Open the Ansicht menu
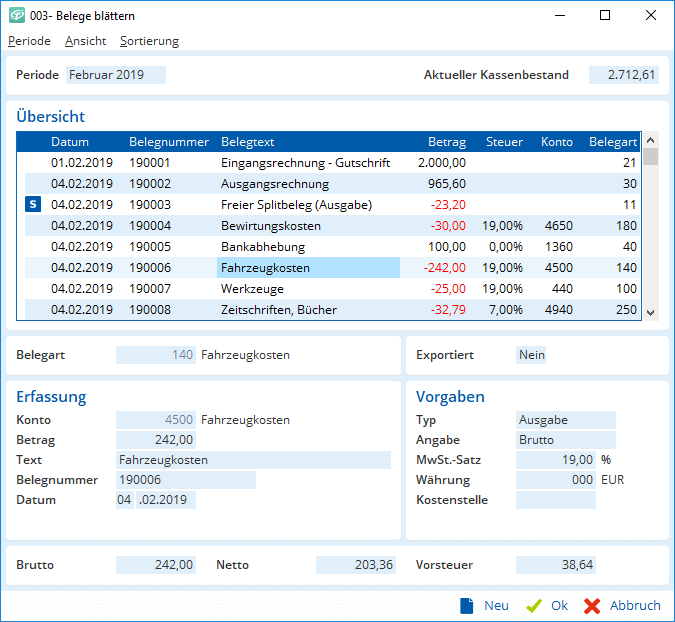The width and height of the screenshot is (675, 622). pyautogui.click(x=85, y=41)
